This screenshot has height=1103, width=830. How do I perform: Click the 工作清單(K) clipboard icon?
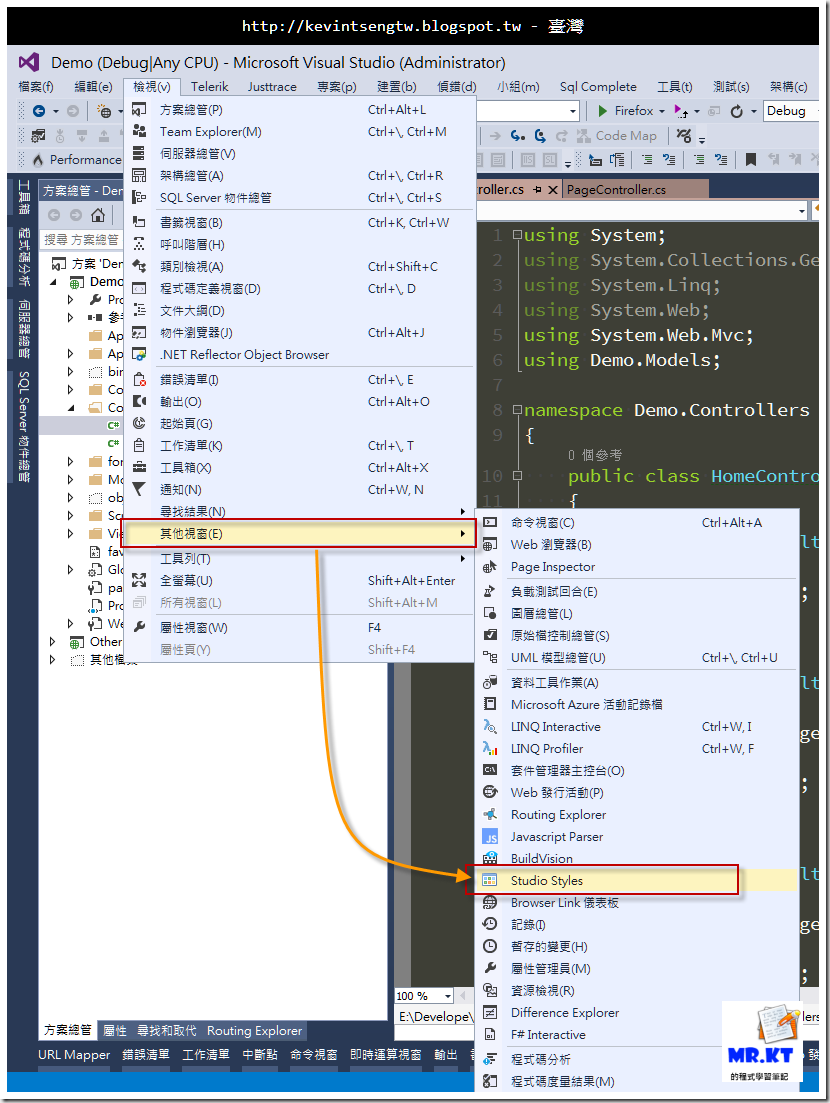(139, 446)
